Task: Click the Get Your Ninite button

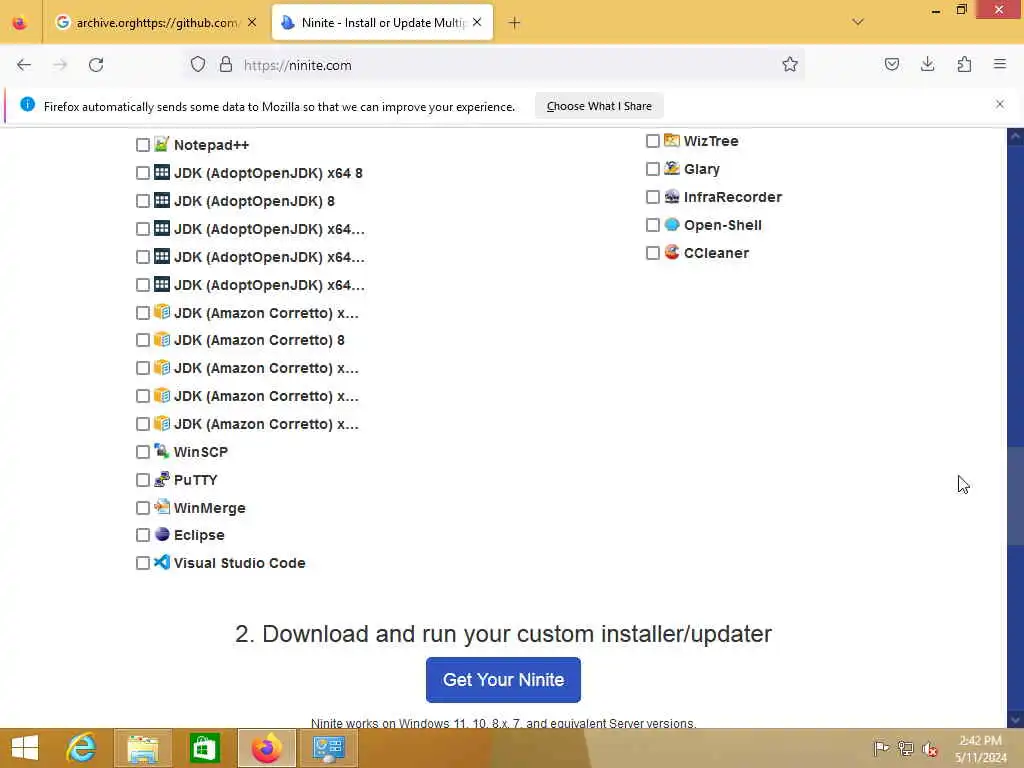Action: pos(503,679)
